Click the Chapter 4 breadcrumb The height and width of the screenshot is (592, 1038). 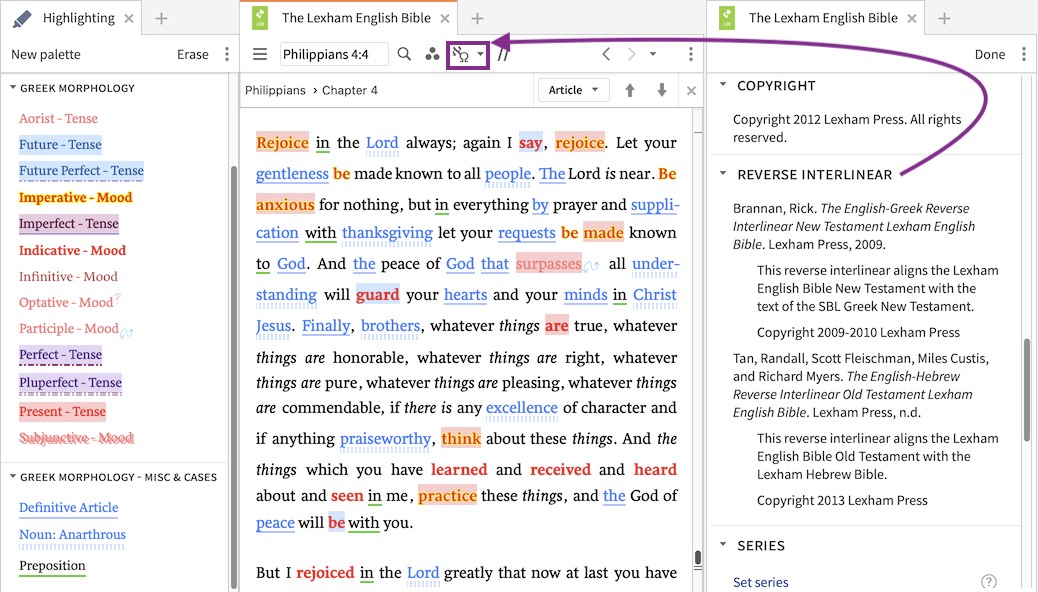350,90
